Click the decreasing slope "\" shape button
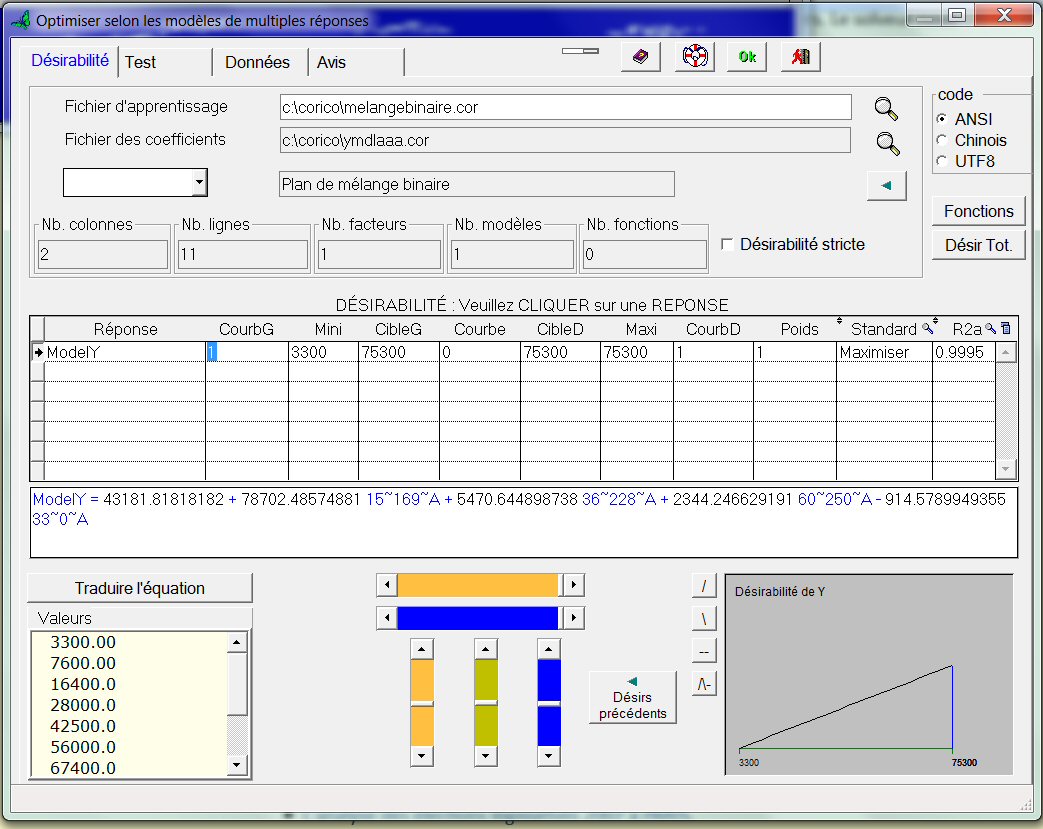Screen dimensions: 1043x829 pos(704,618)
